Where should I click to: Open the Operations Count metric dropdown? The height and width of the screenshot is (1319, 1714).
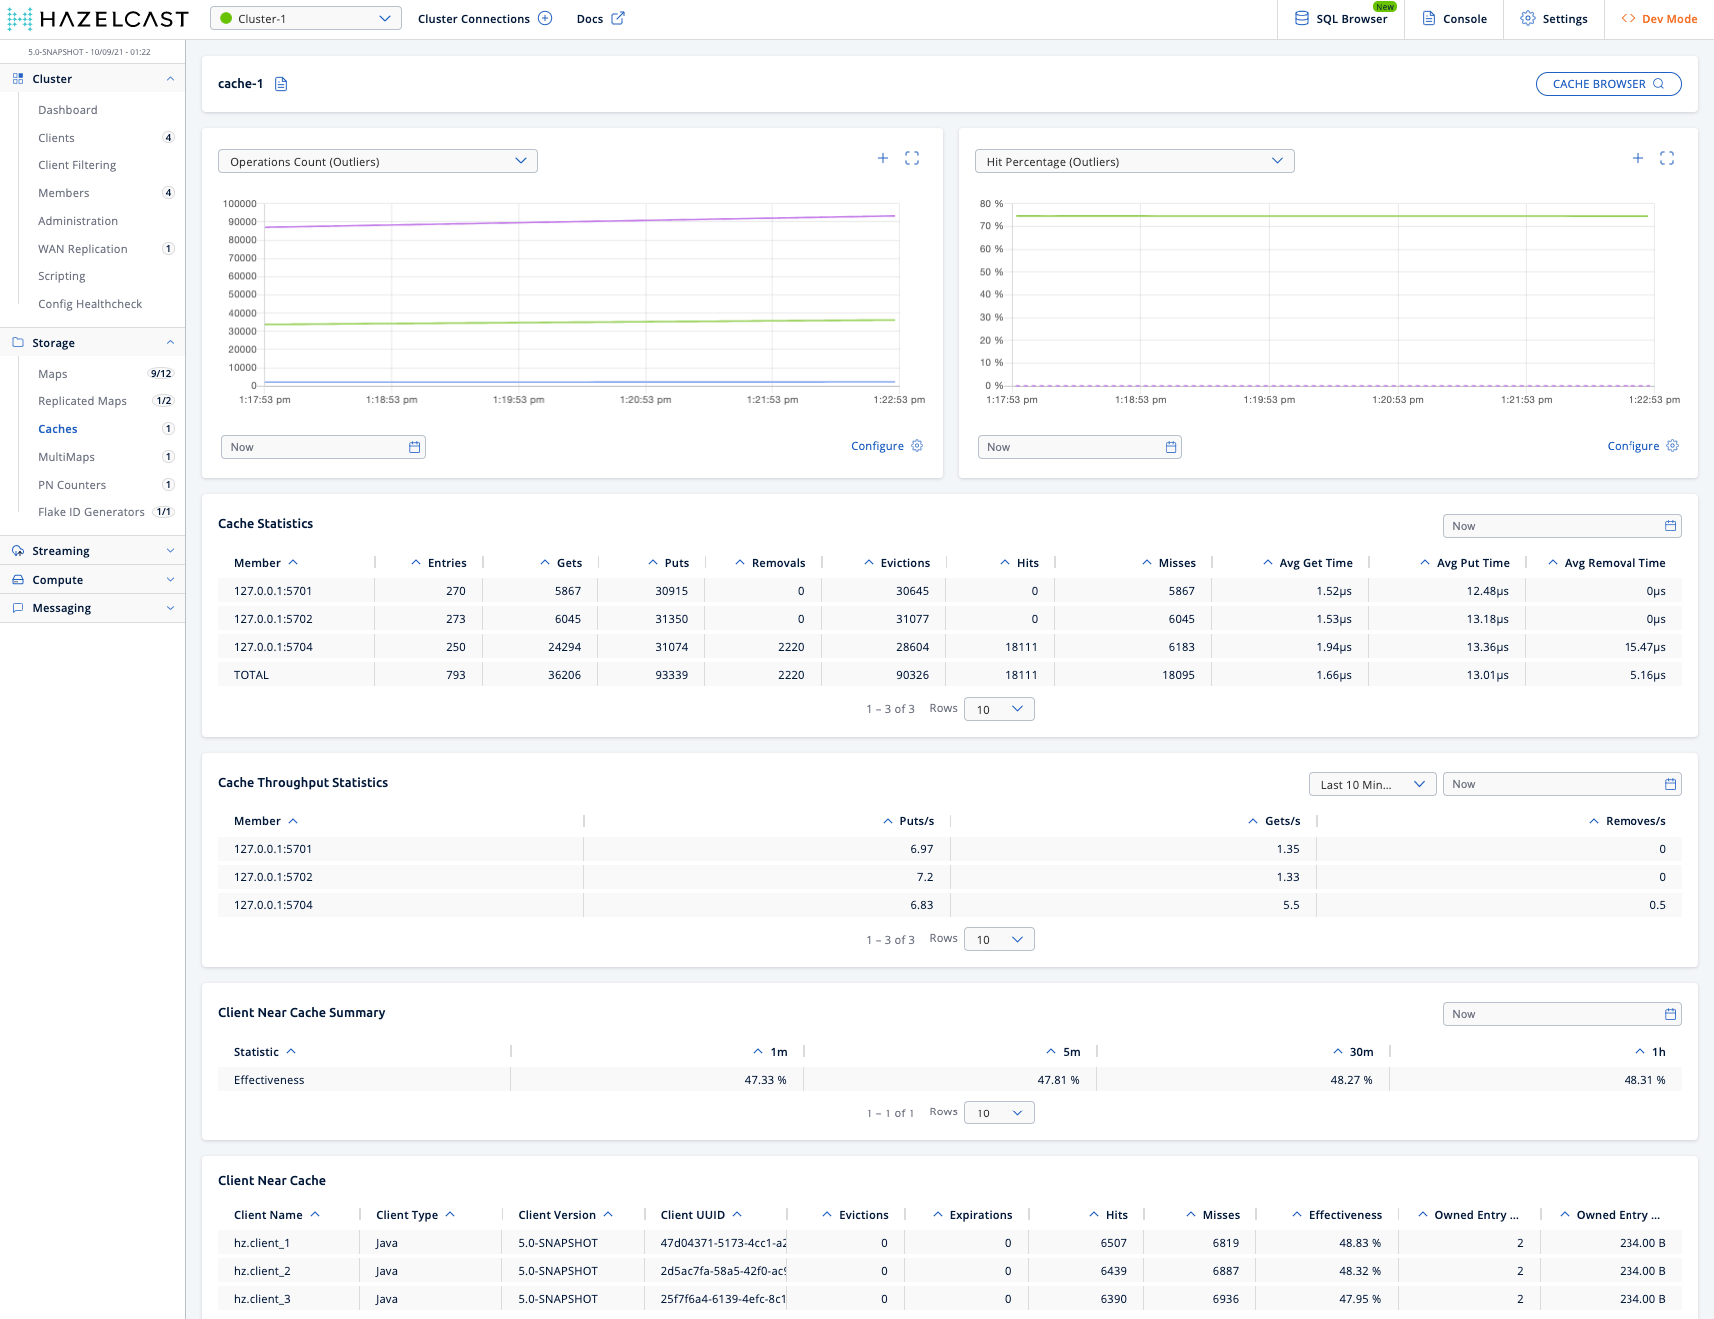pos(377,160)
